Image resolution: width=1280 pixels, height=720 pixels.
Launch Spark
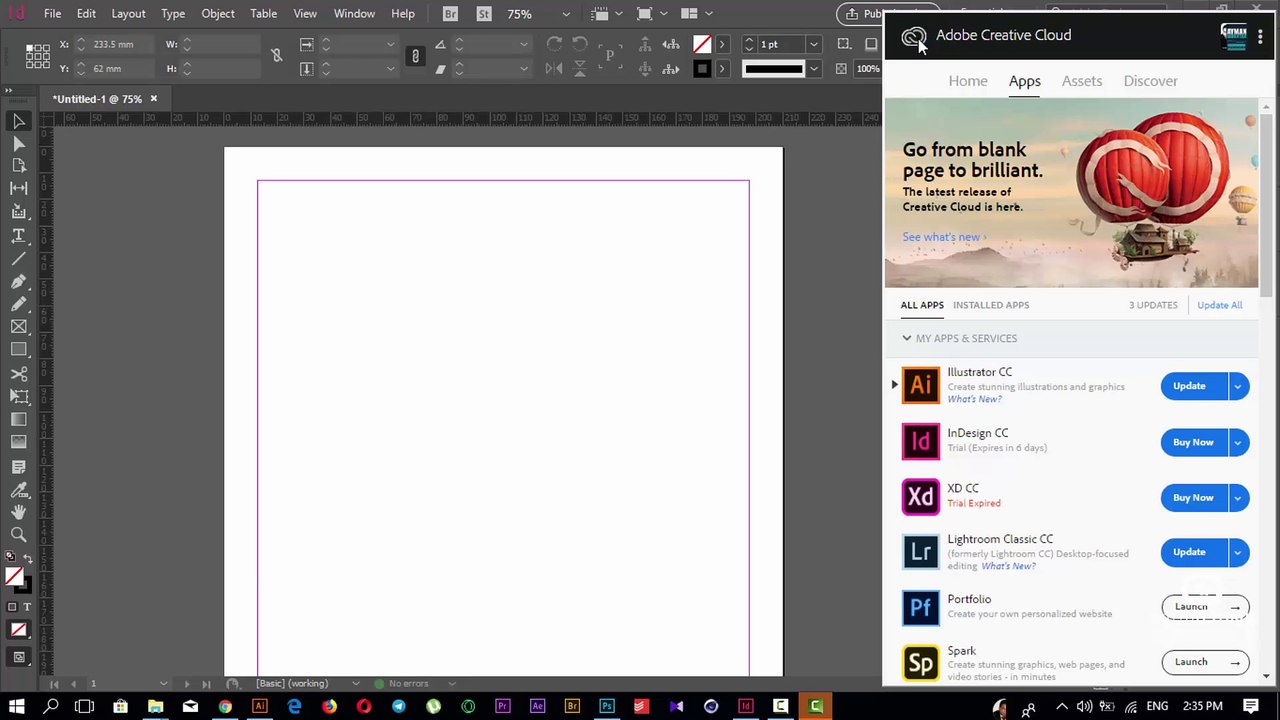pyautogui.click(x=1205, y=662)
